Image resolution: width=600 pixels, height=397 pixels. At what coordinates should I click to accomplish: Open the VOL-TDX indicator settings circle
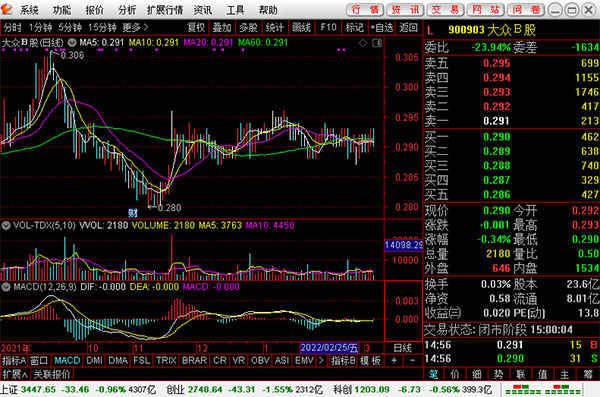tap(6, 225)
